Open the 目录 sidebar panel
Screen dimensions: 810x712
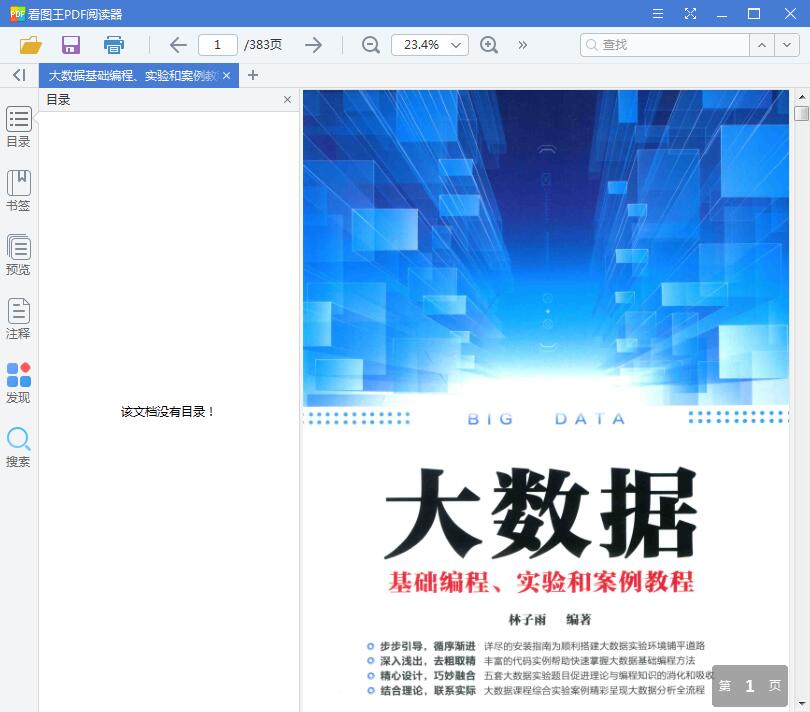pyautogui.click(x=19, y=127)
